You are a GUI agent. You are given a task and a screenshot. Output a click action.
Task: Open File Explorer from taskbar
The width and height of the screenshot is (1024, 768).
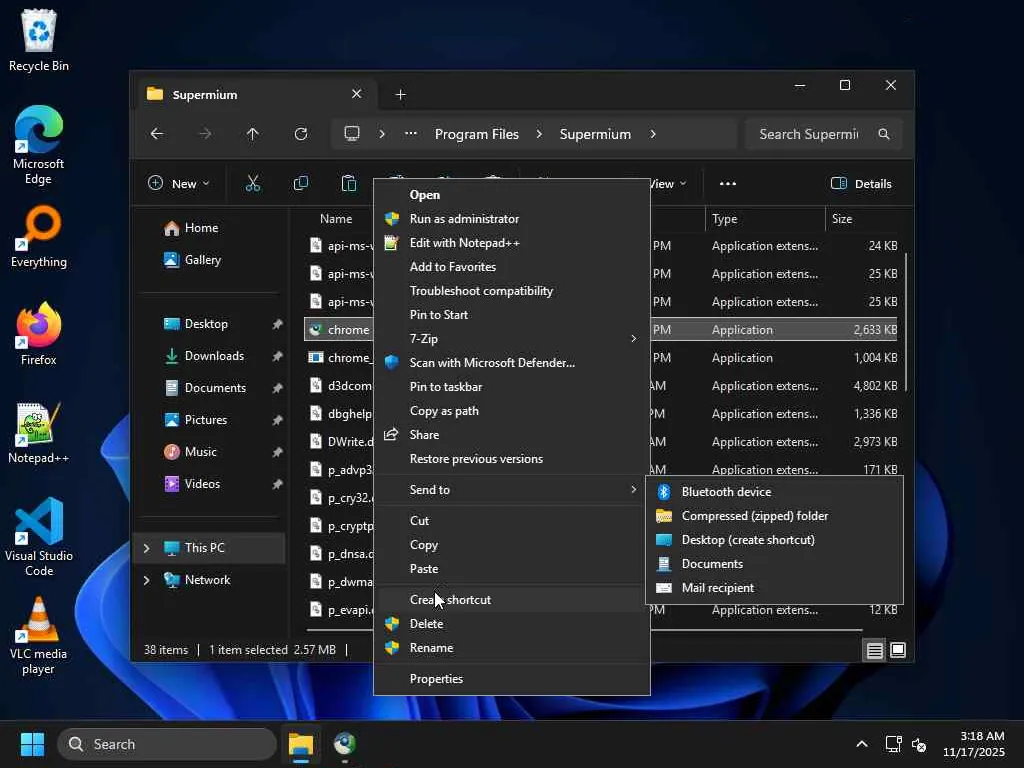[x=301, y=744]
